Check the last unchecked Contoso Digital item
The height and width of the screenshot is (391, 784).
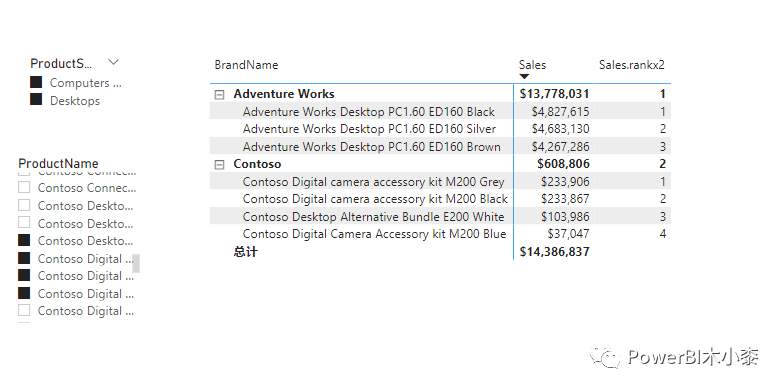pos(24,310)
